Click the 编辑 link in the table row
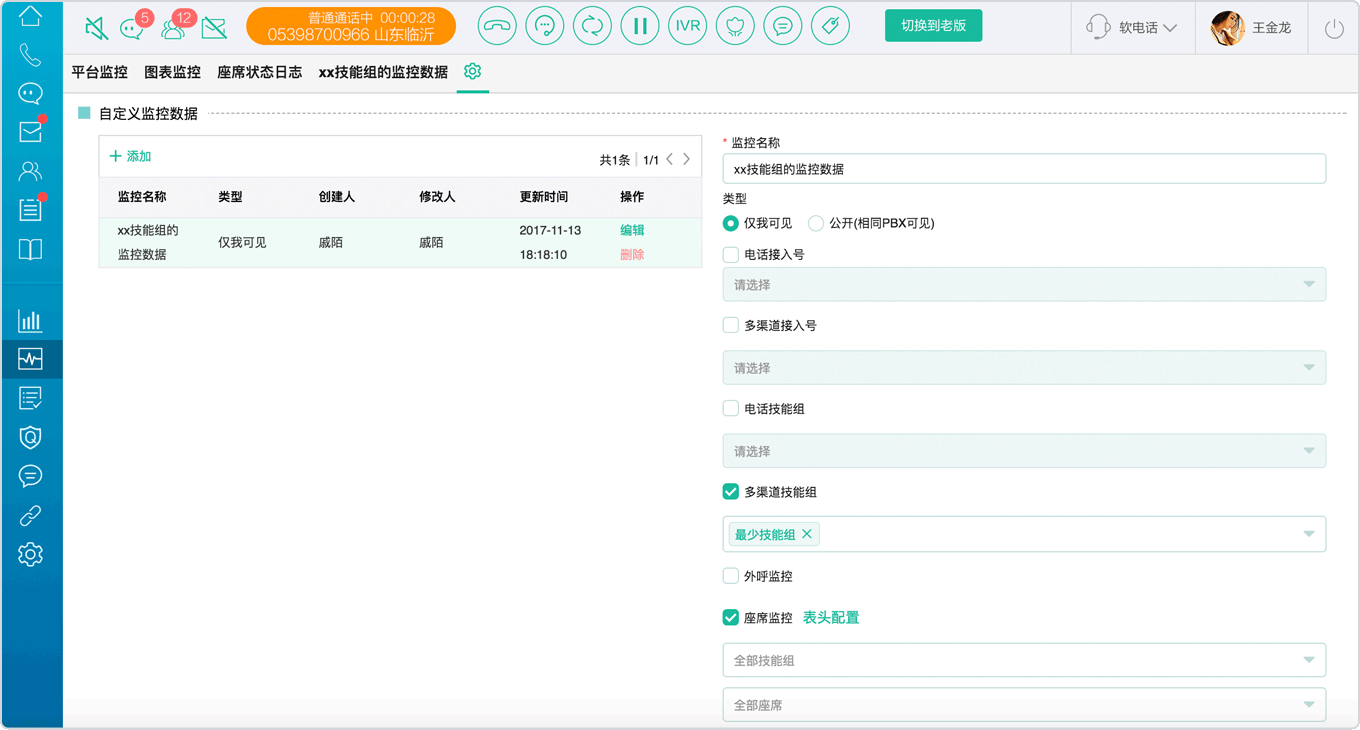Screen dimensions: 1360x730 pyautogui.click(x=632, y=230)
